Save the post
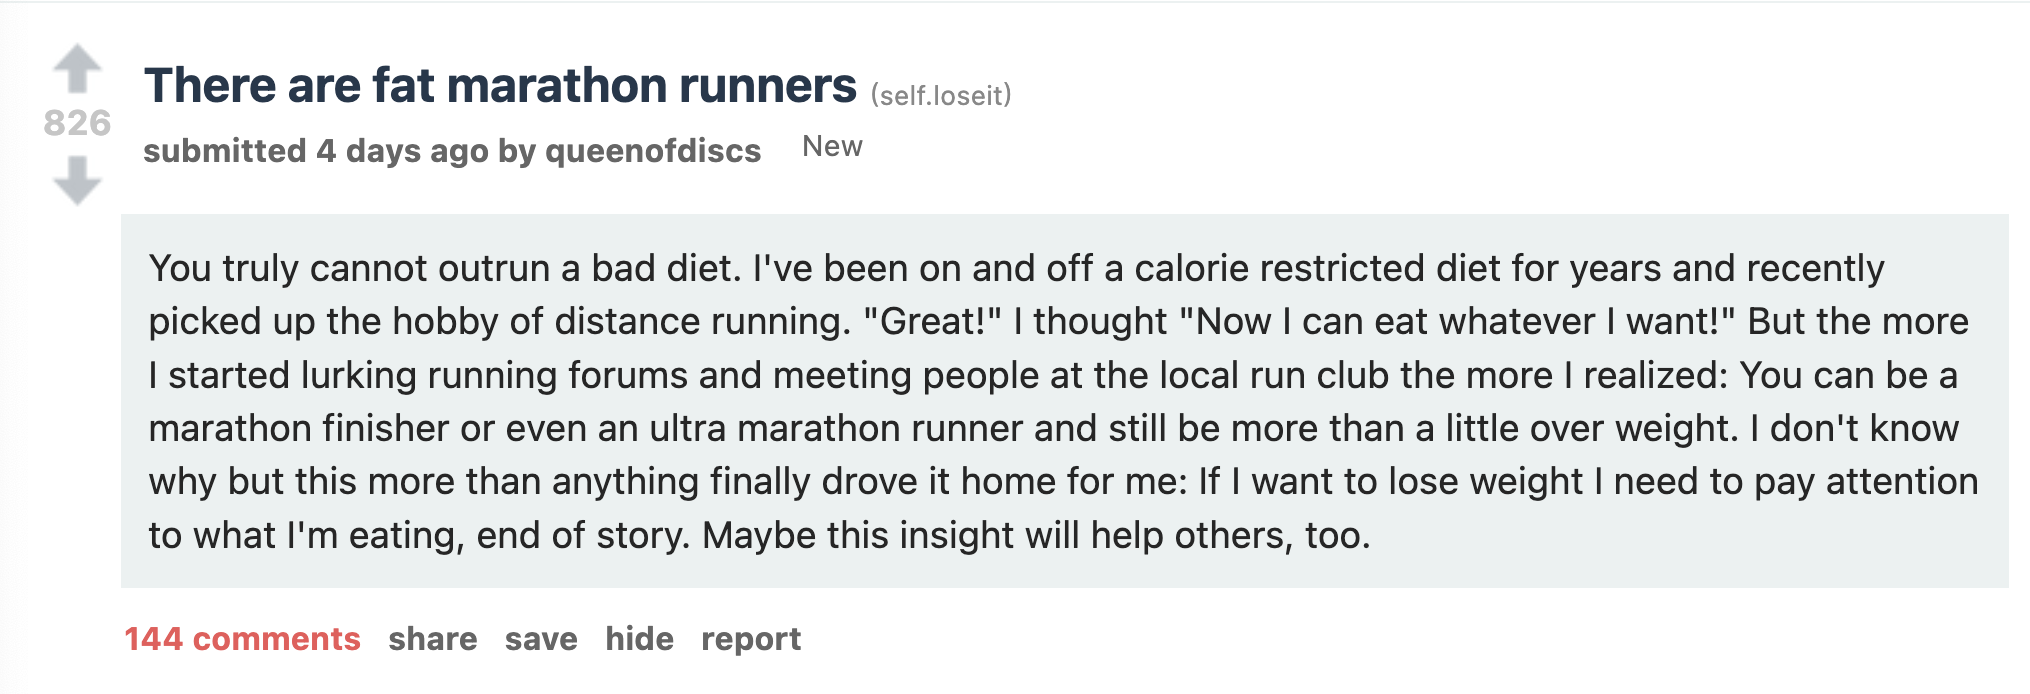This screenshot has height=694, width=2030. point(541,639)
